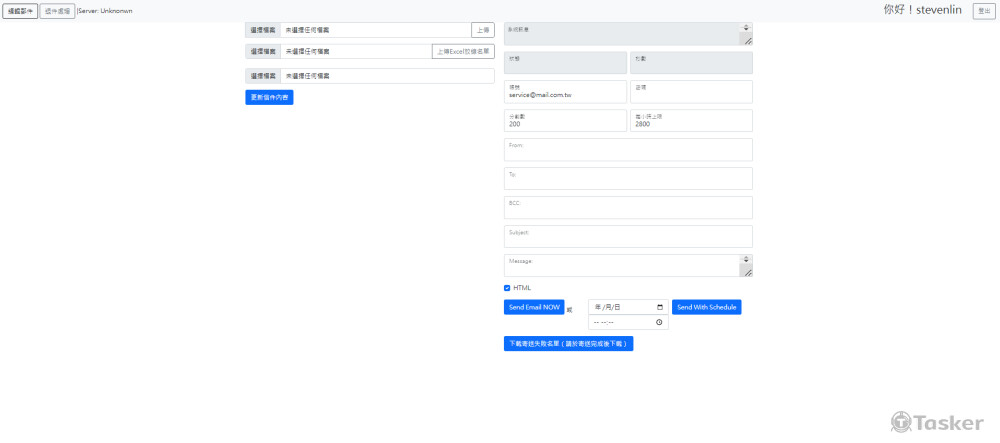Screen dimensions: 1000x443
Task: Select the second tab button at top-left
Action: point(57,11)
